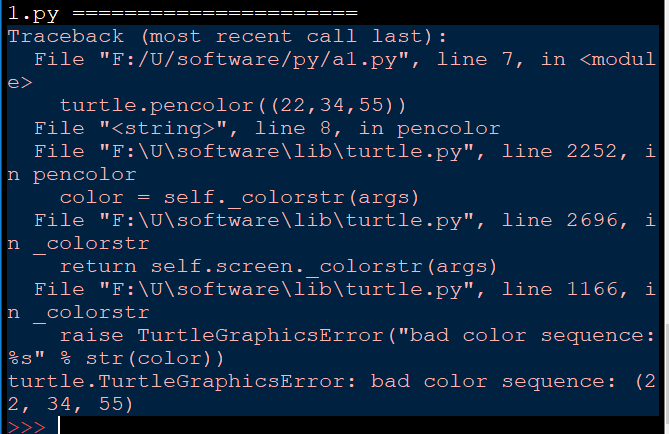Image resolution: width=669 pixels, height=434 pixels.
Task: Click the "e>" wrapped module text line
Action: coord(20,82)
